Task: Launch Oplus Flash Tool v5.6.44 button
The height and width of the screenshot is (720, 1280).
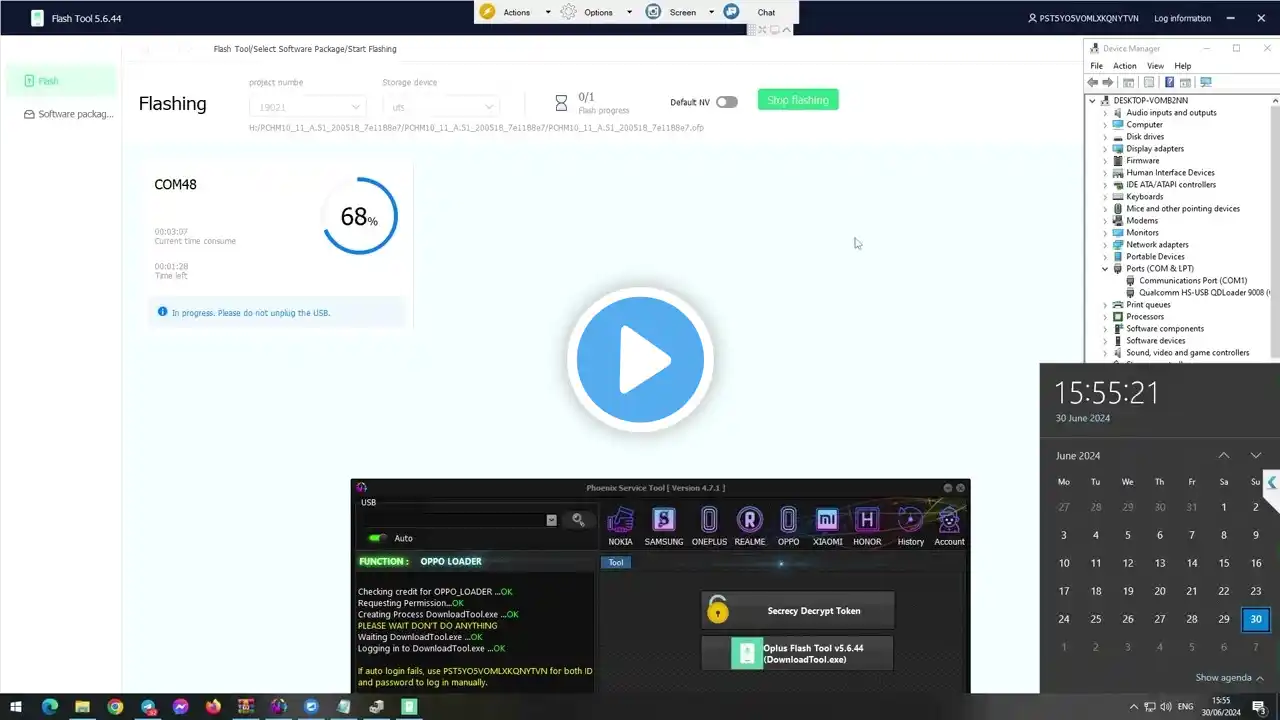Action: (798, 654)
